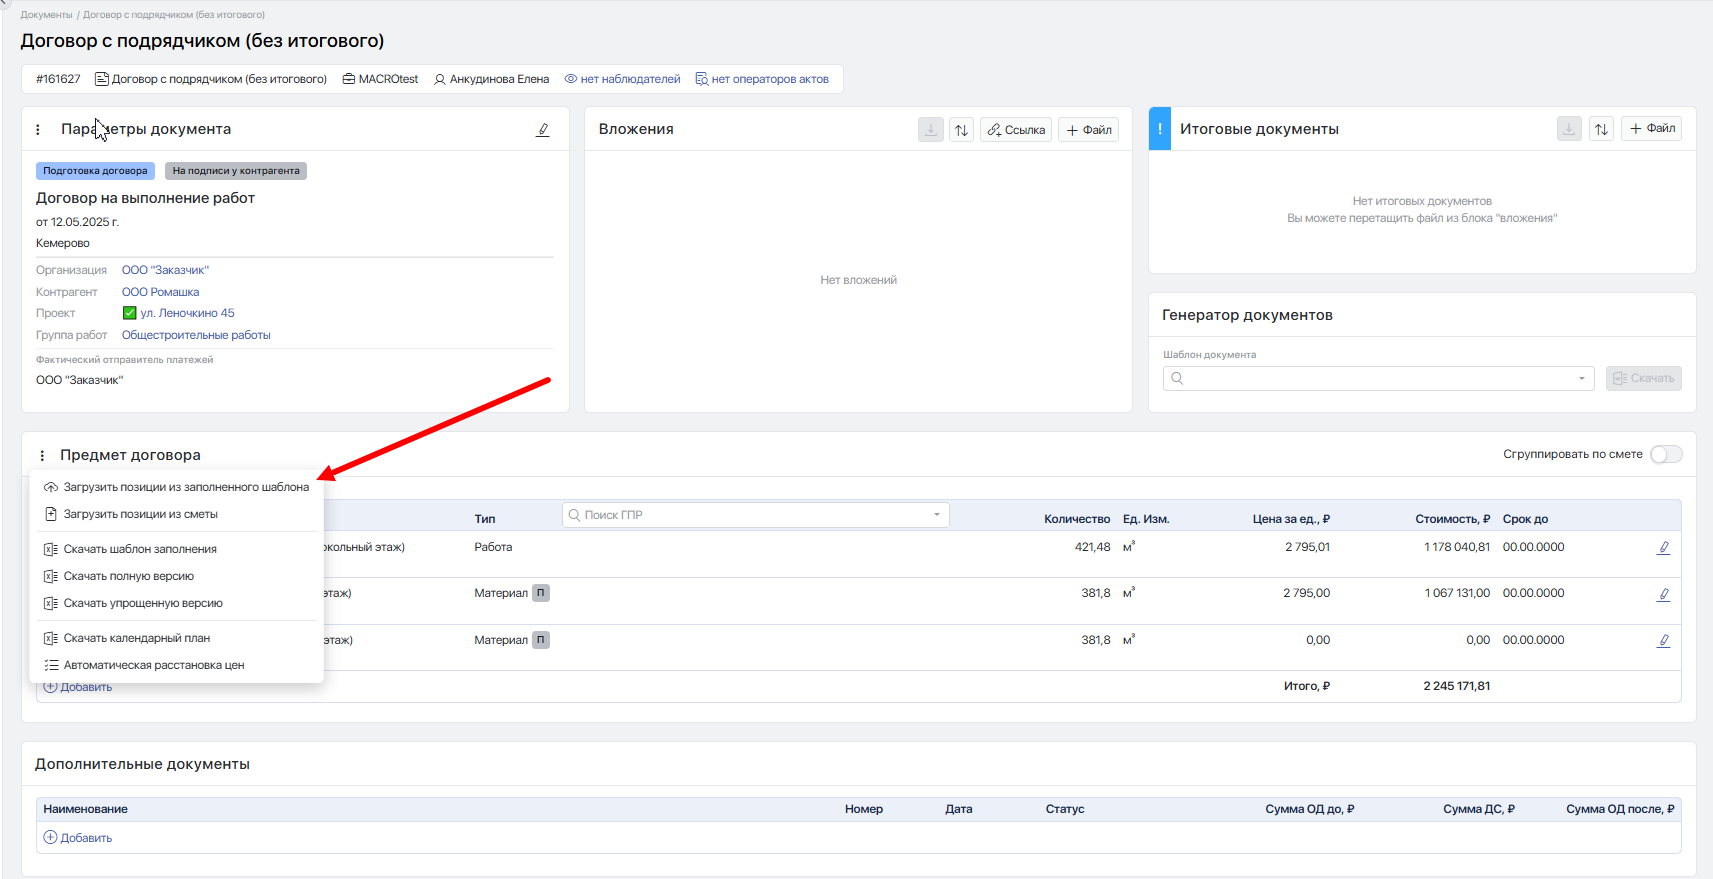This screenshot has height=879, width=1713.
Task: Click Ссылка button in Вложения
Action: tap(1016, 130)
